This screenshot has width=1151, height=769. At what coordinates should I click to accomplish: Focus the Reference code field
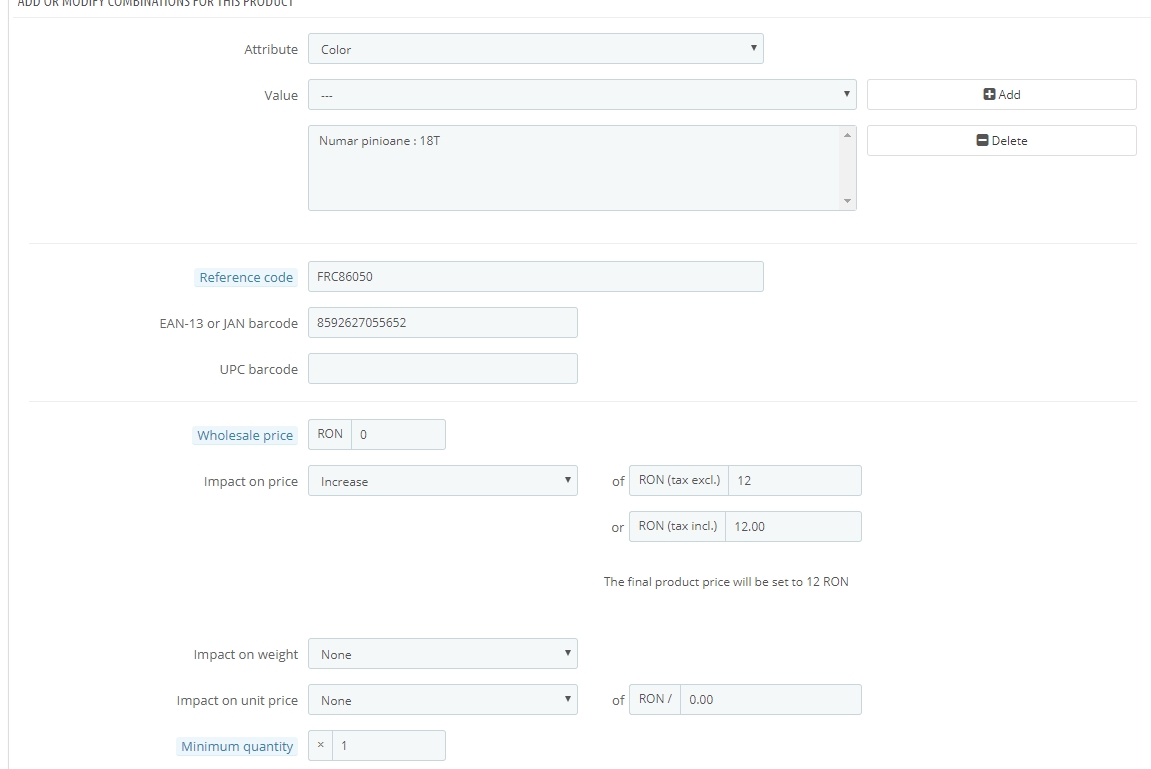(x=535, y=277)
